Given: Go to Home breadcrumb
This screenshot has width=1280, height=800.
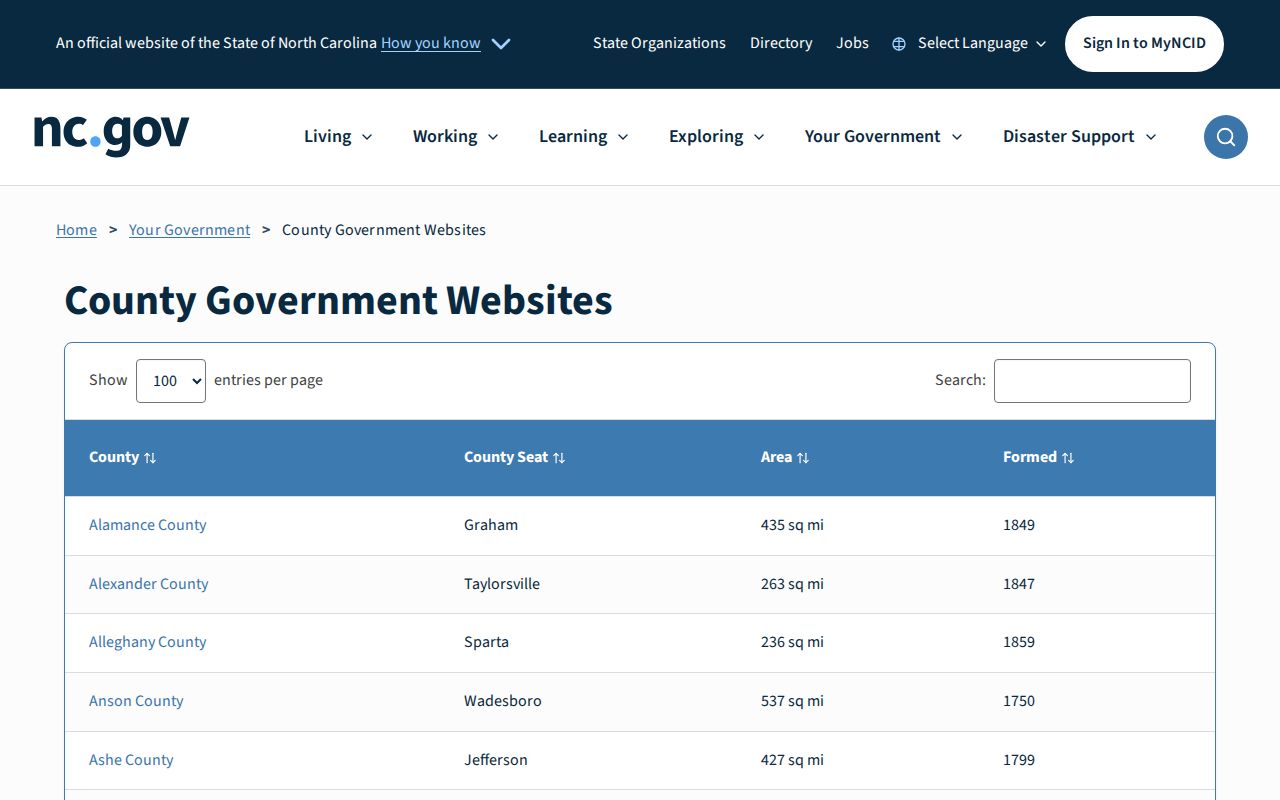Looking at the screenshot, I should (76, 230).
